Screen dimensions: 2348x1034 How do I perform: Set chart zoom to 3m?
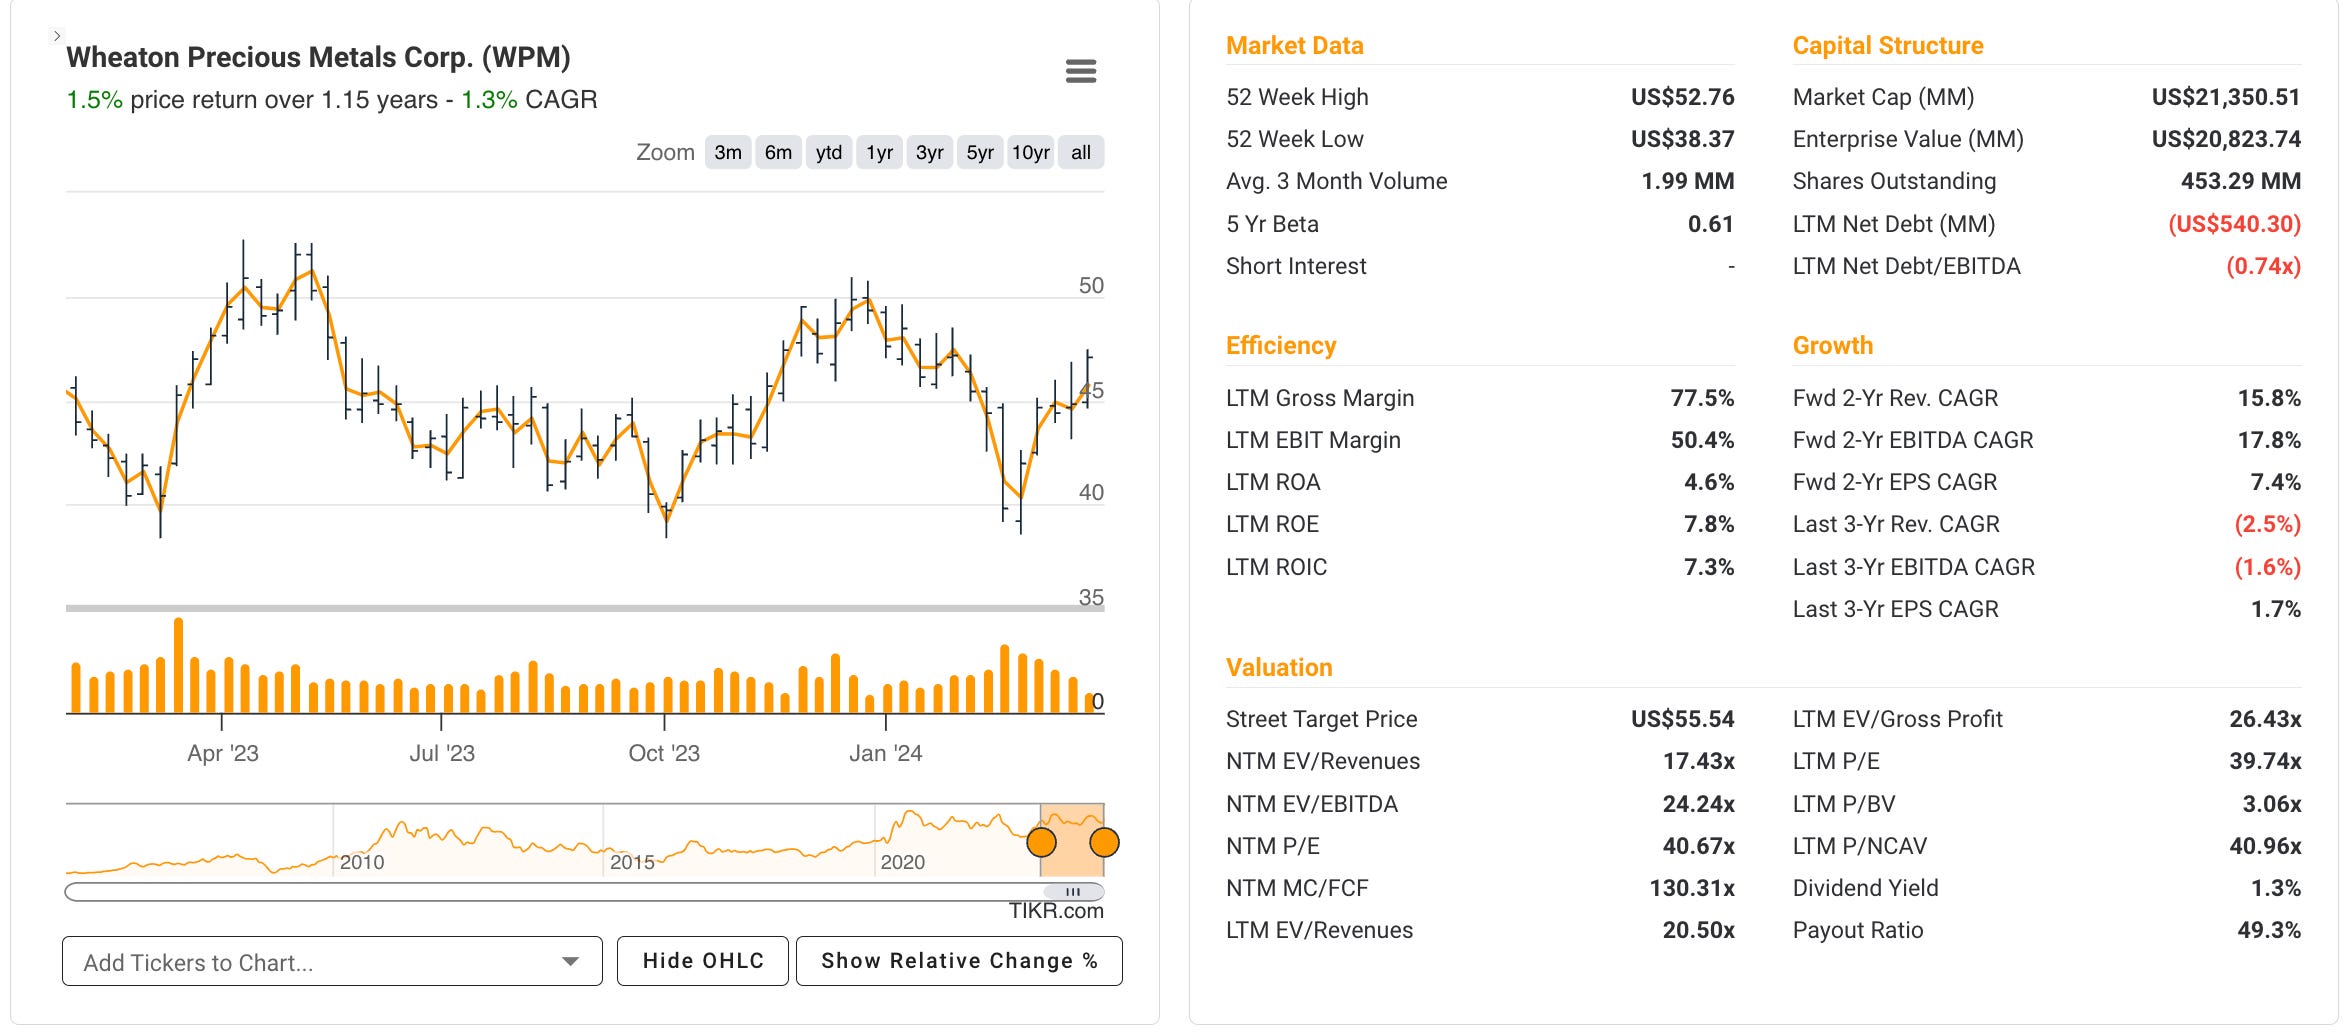click(728, 152)
